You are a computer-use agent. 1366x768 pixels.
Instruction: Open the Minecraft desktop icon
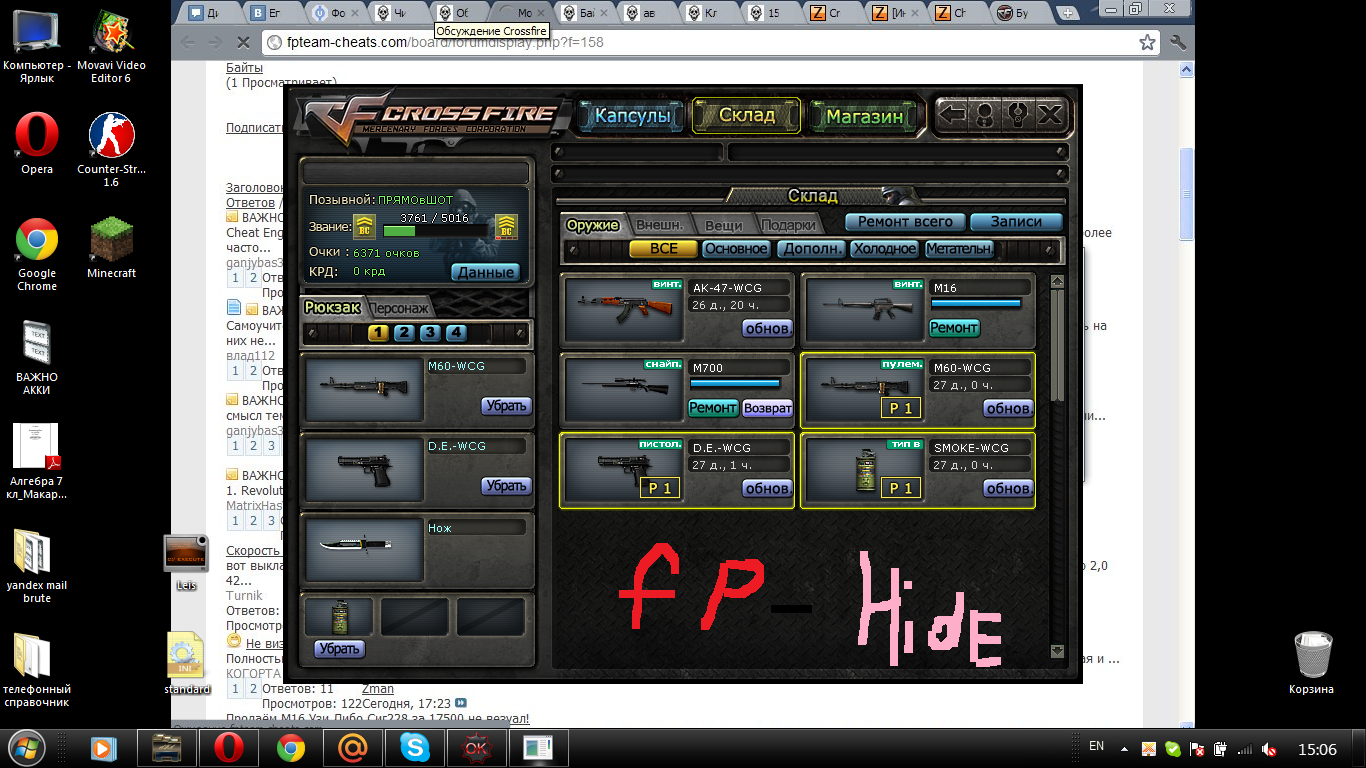tap(112, 249)
